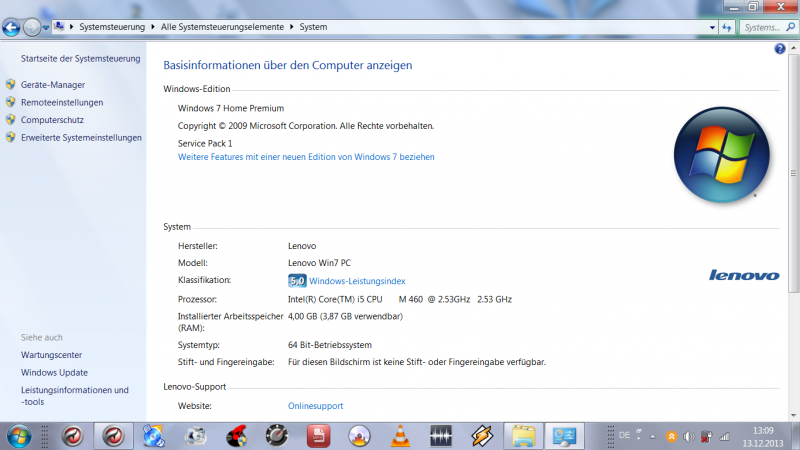Show hidden tray icons arrow

pyautogui.click(x=653, y=437)
